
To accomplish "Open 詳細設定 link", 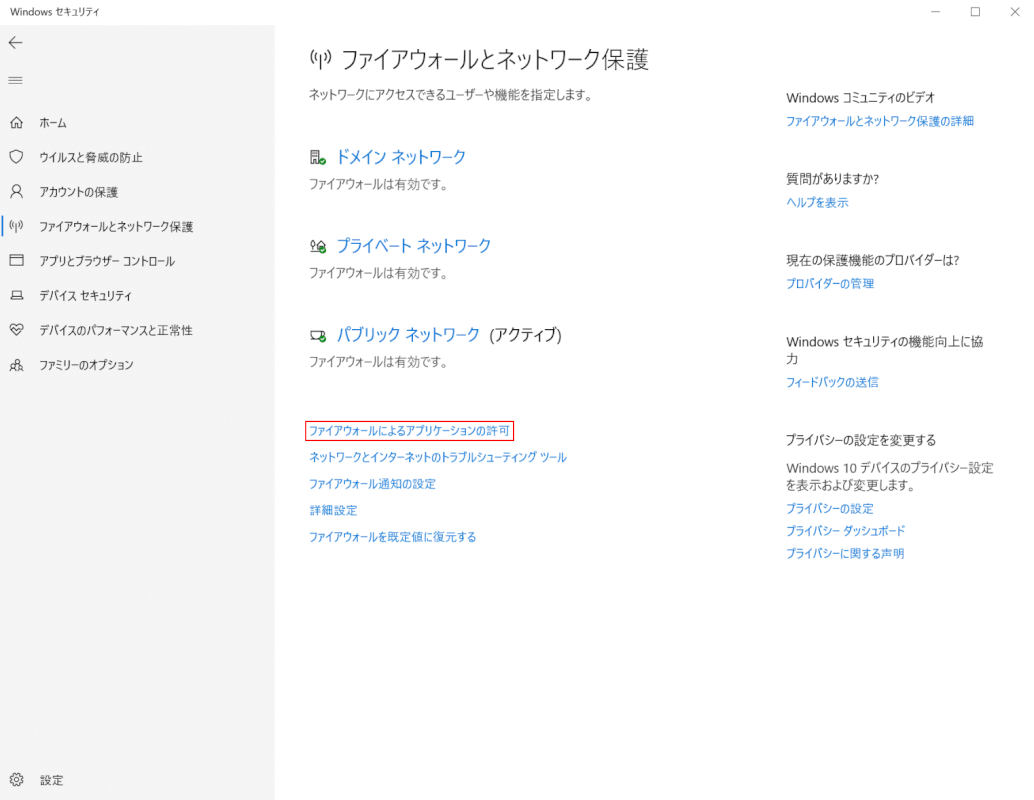I will [x=334, y=509].
